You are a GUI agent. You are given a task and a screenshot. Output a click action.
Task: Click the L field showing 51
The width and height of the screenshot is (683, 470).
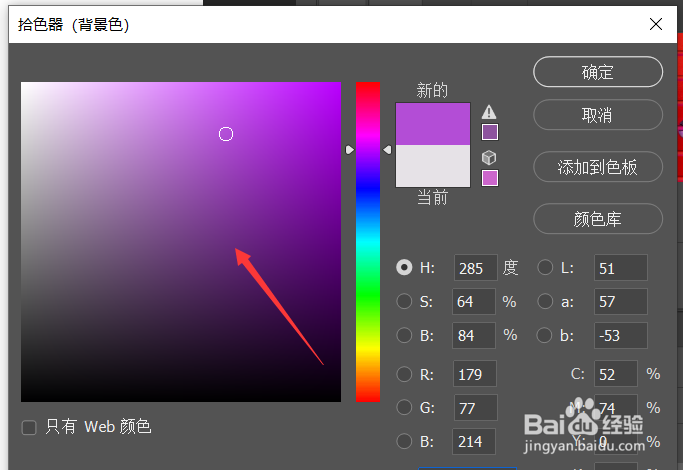[621, 267]
